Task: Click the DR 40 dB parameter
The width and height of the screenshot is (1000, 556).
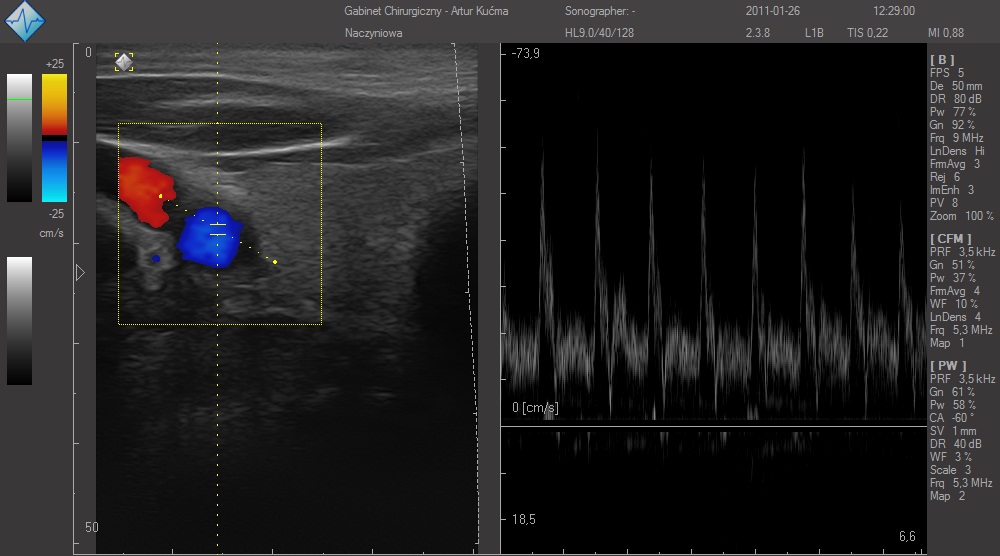Action: [x=955, y=444]
